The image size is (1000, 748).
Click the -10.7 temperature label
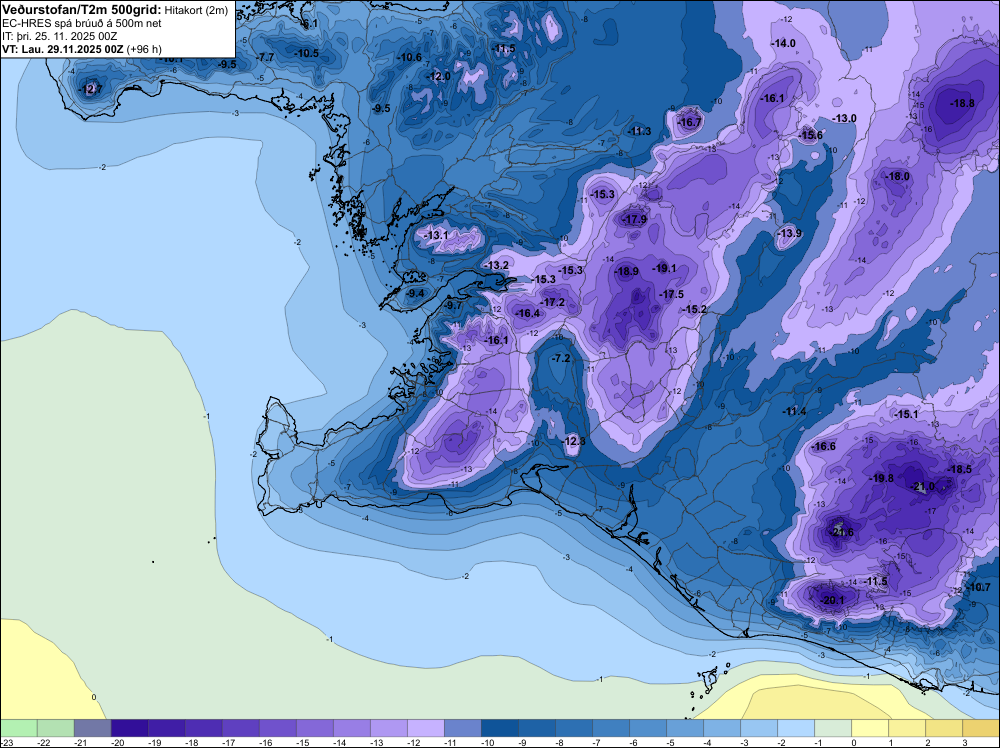(x=978, y=587)
